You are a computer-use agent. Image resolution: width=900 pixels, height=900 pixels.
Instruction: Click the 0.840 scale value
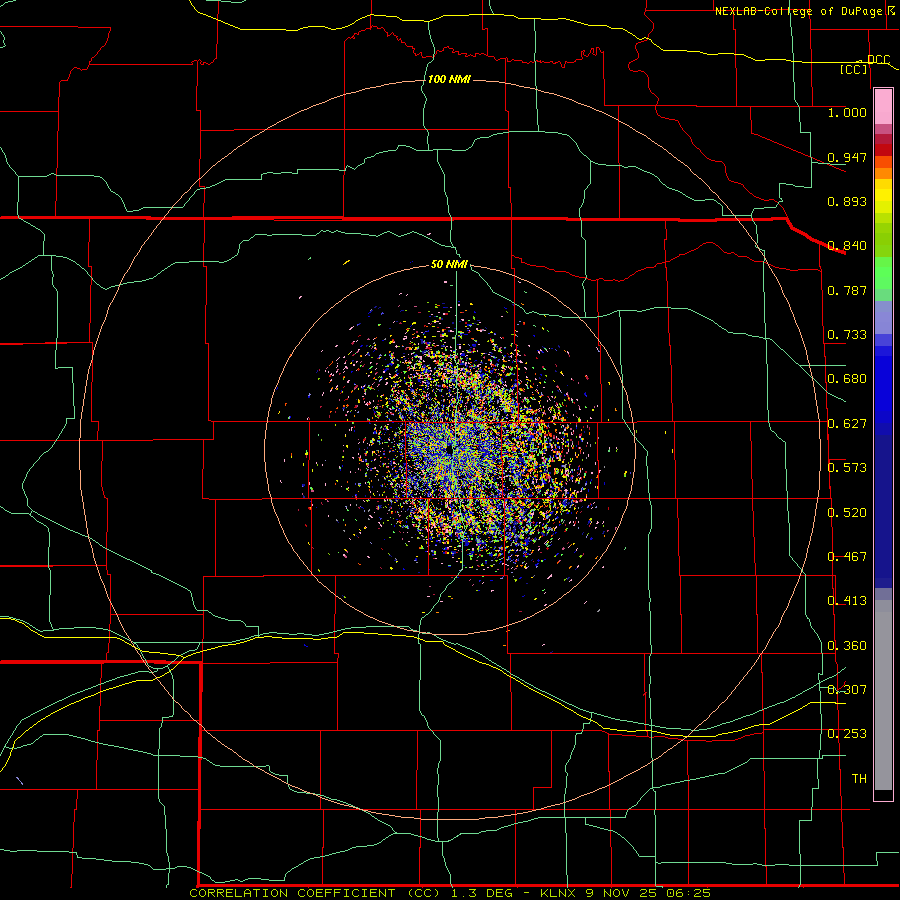(847, 246)
